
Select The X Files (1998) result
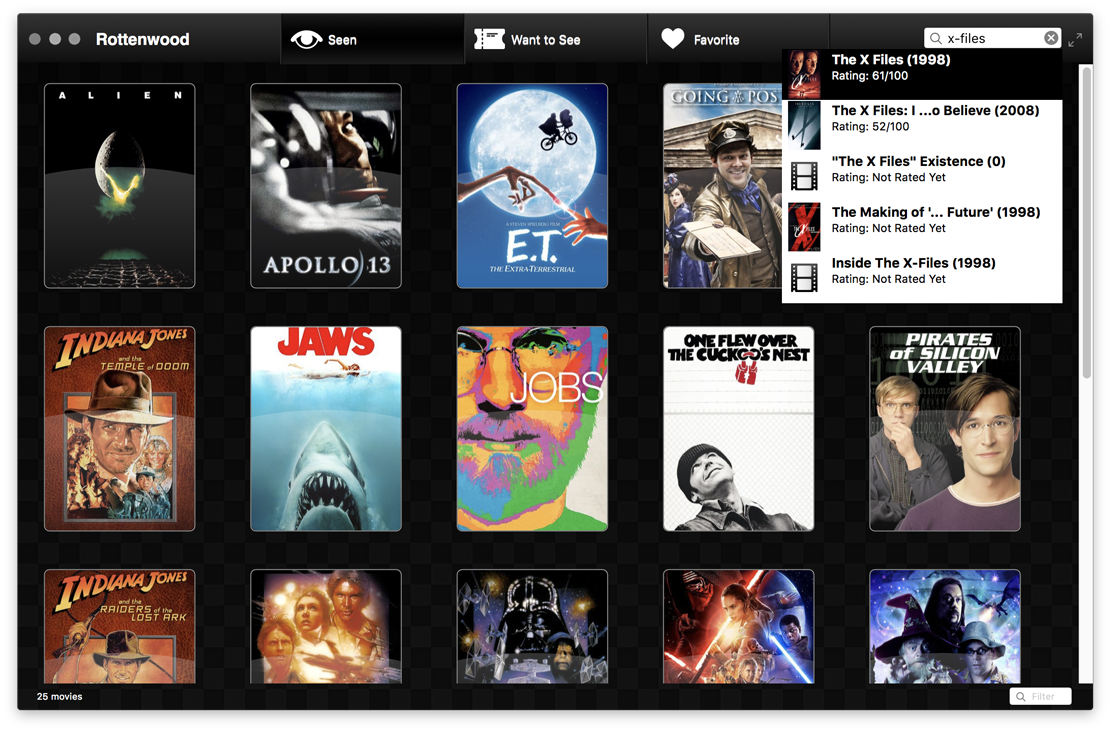pyautogui.click(x=922, y=74)
